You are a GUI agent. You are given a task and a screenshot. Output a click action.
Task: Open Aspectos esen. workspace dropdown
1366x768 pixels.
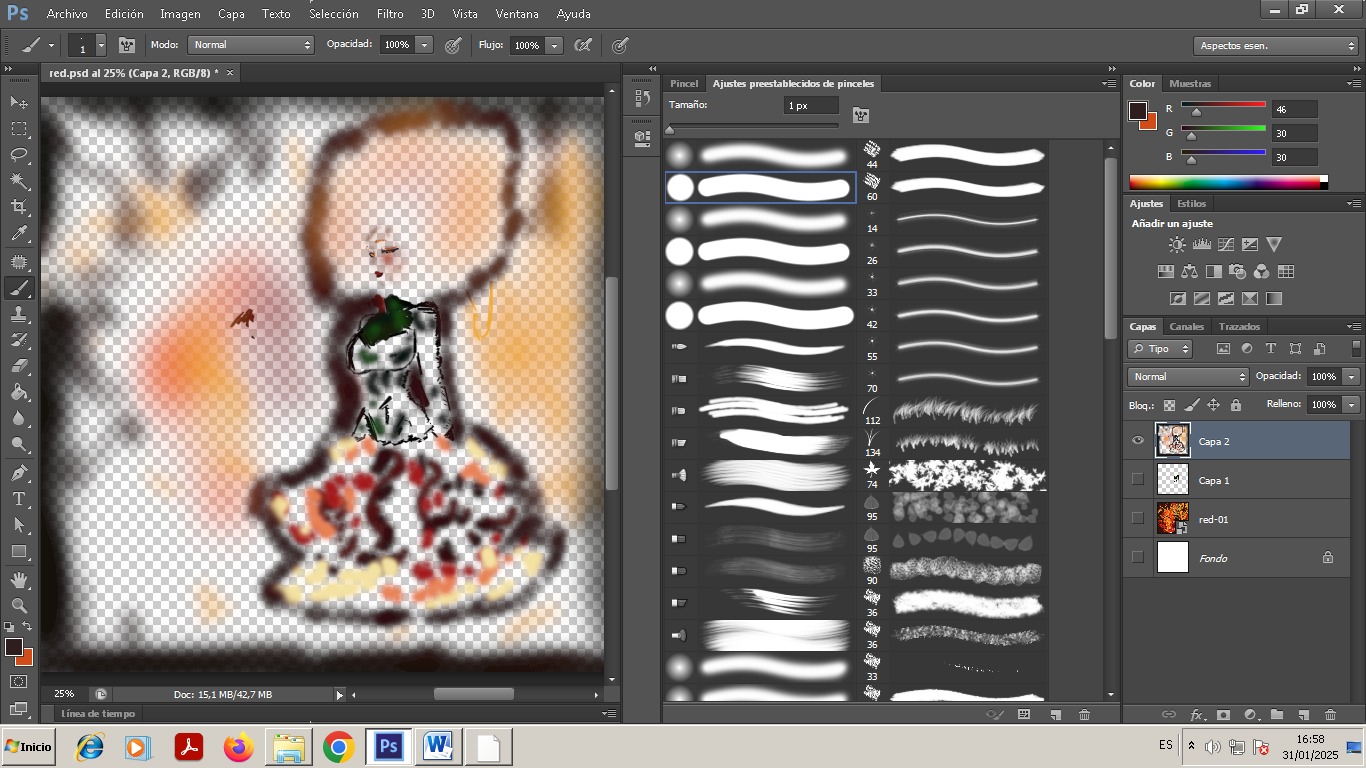click(1276, 46)
